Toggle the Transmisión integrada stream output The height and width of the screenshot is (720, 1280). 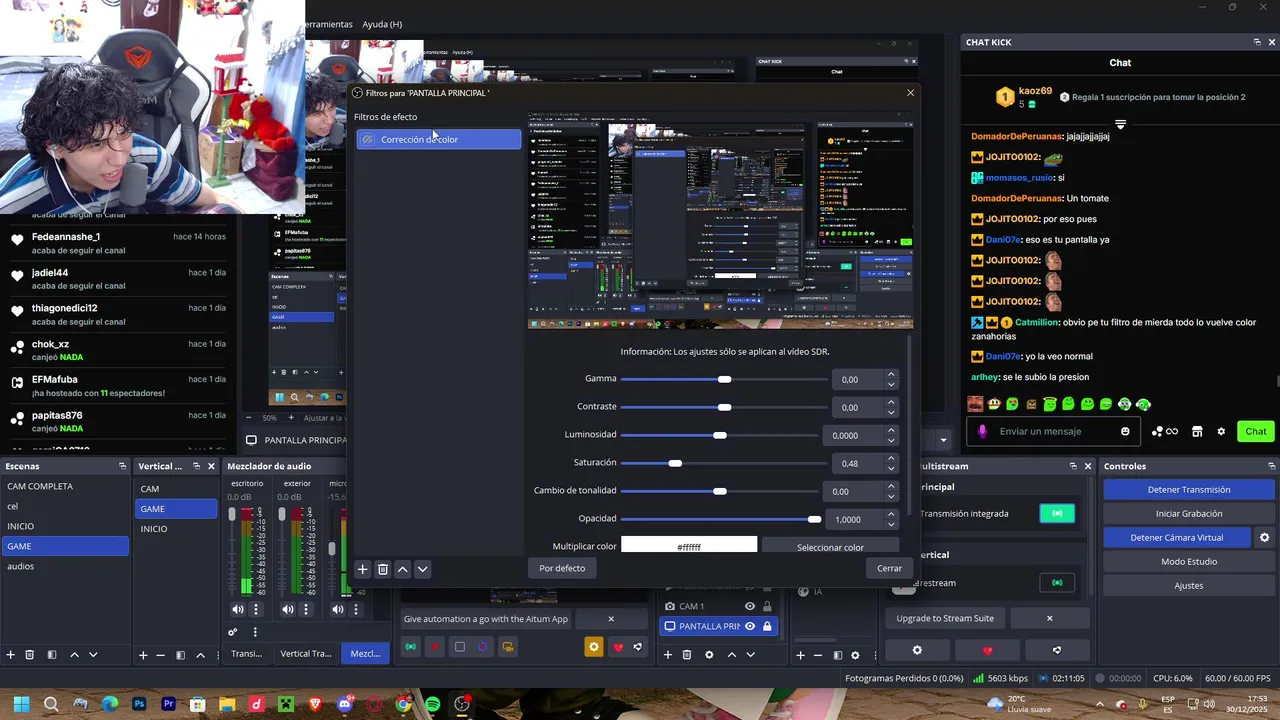pos(1057,513)
